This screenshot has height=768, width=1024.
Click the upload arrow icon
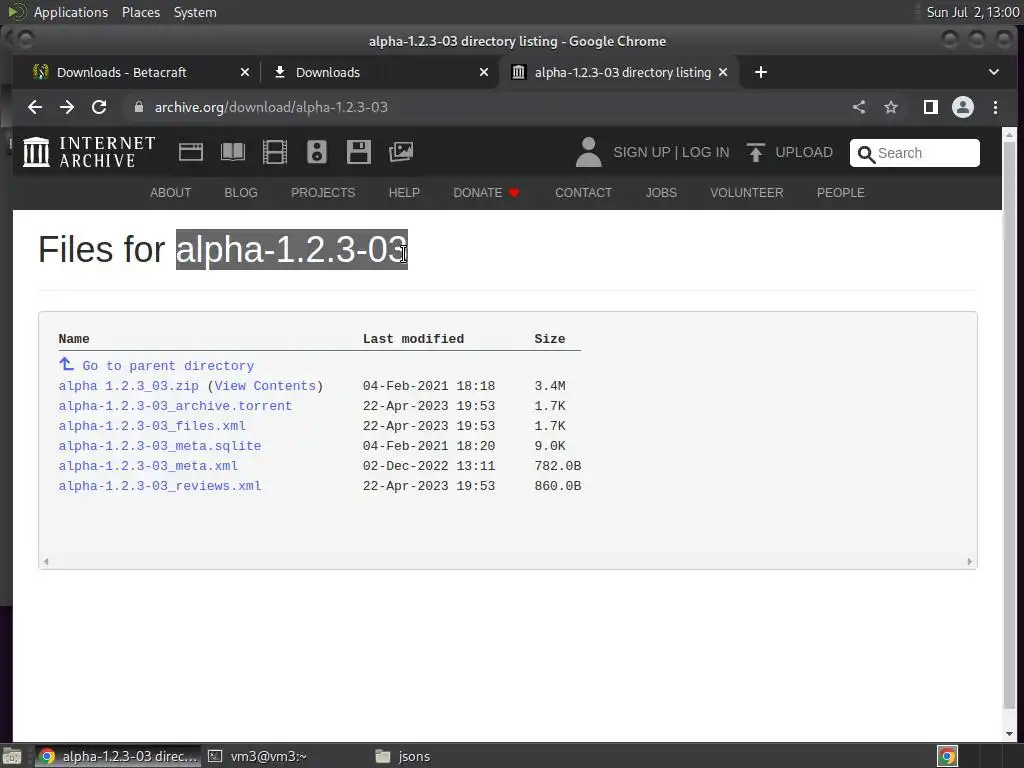[x=756, y=152]
